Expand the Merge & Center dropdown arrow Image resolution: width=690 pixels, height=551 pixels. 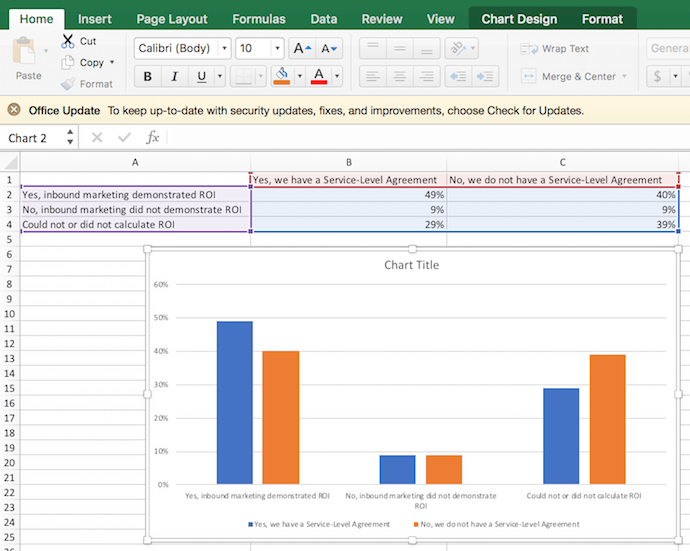click(625, 77)
